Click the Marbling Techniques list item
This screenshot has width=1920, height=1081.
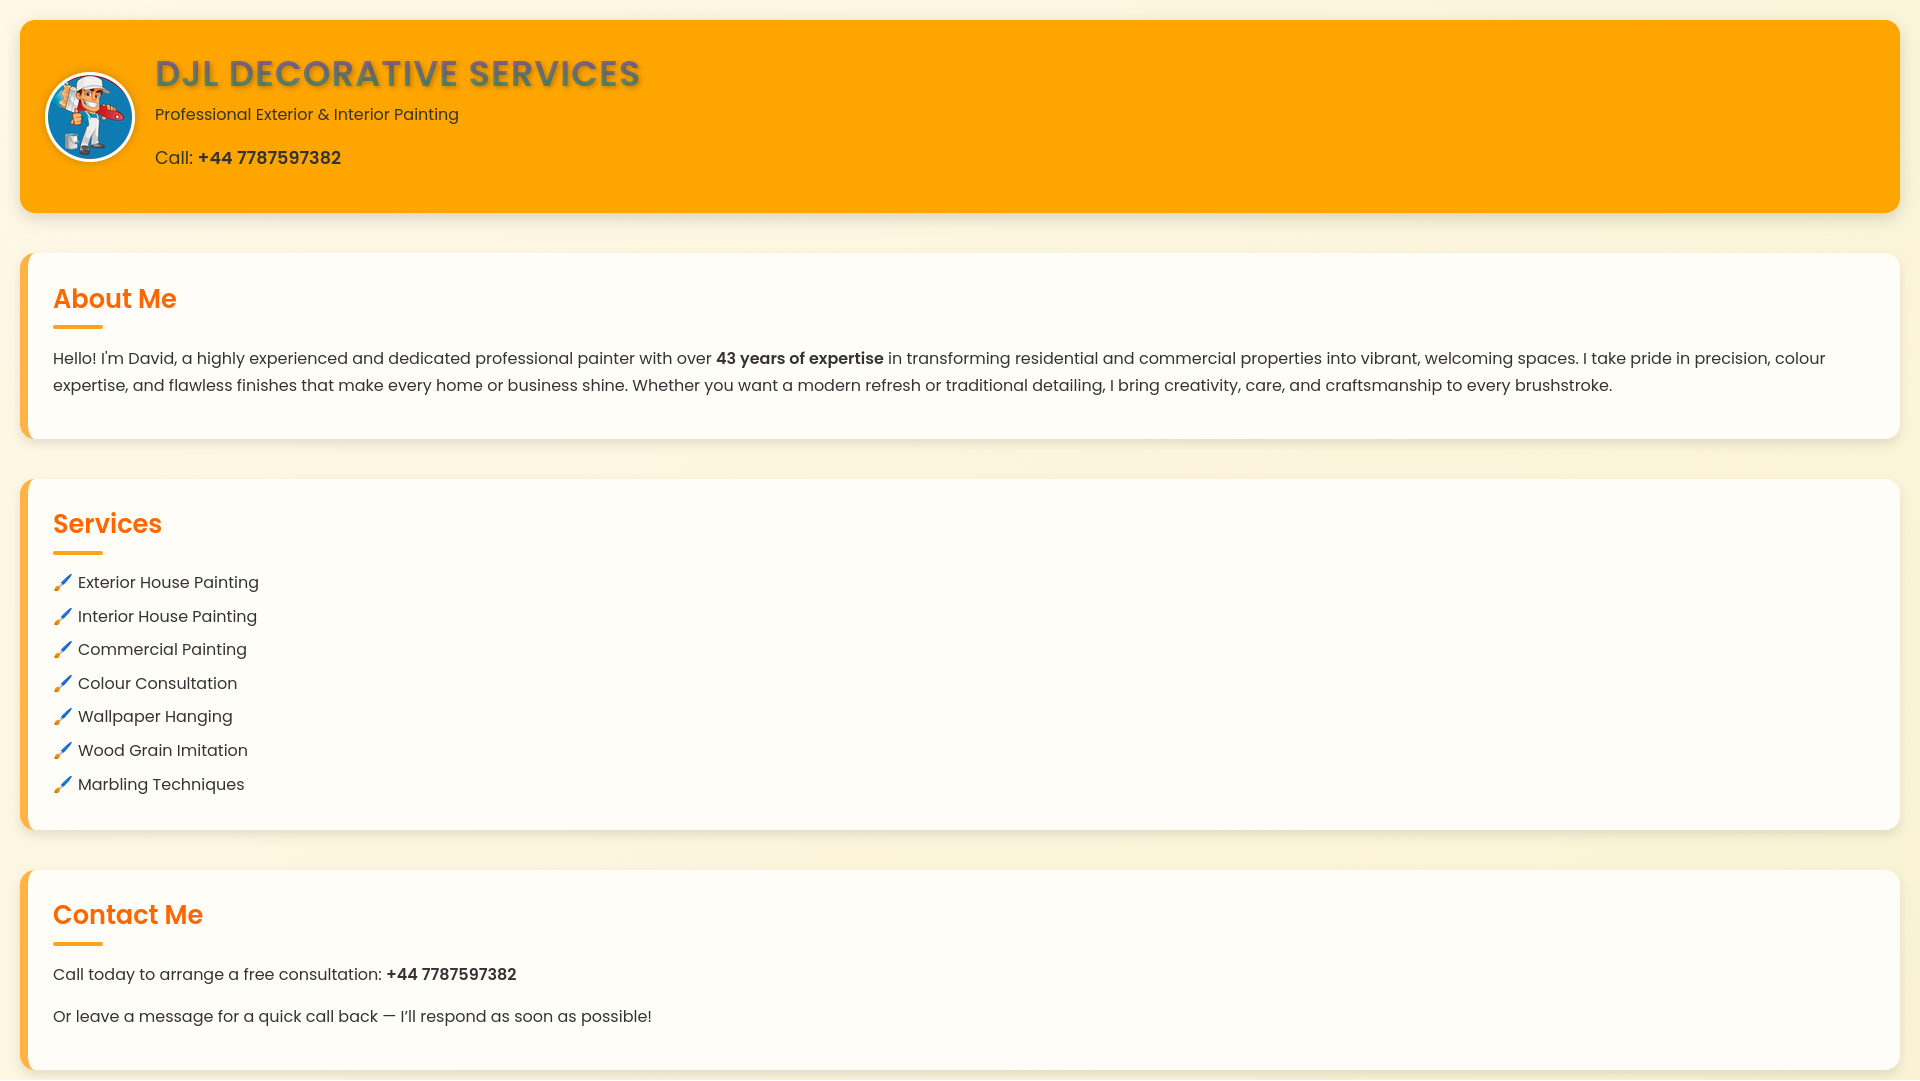click(161, 785)
